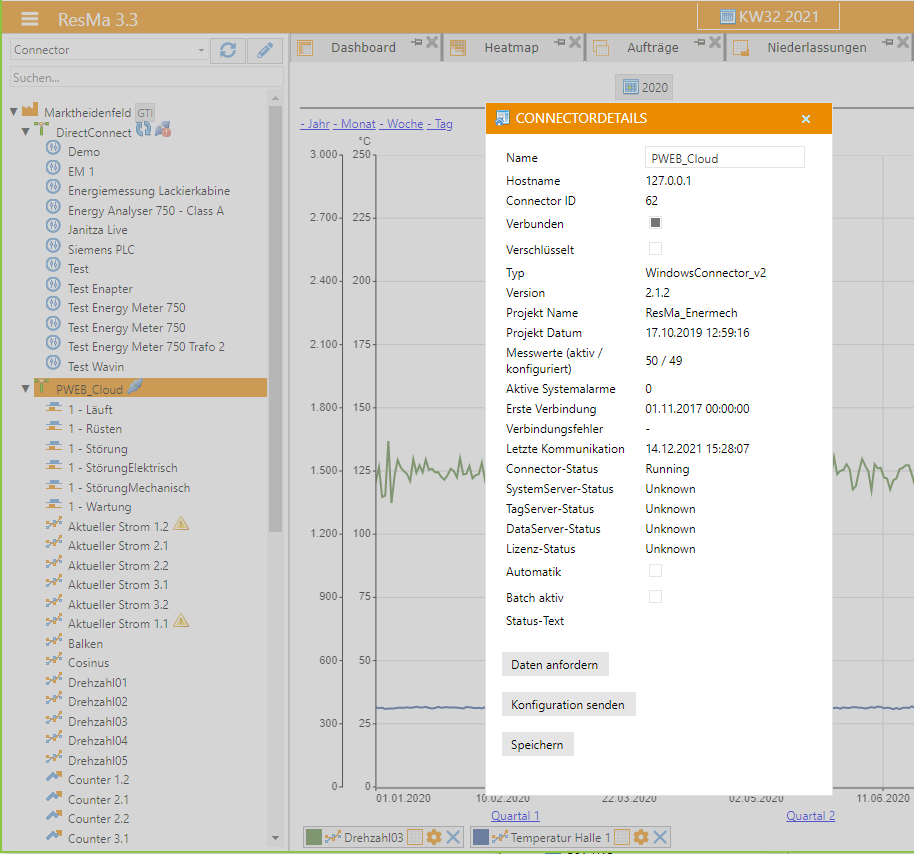Switch to the Aufträge tab

click(x=652, y=47)
